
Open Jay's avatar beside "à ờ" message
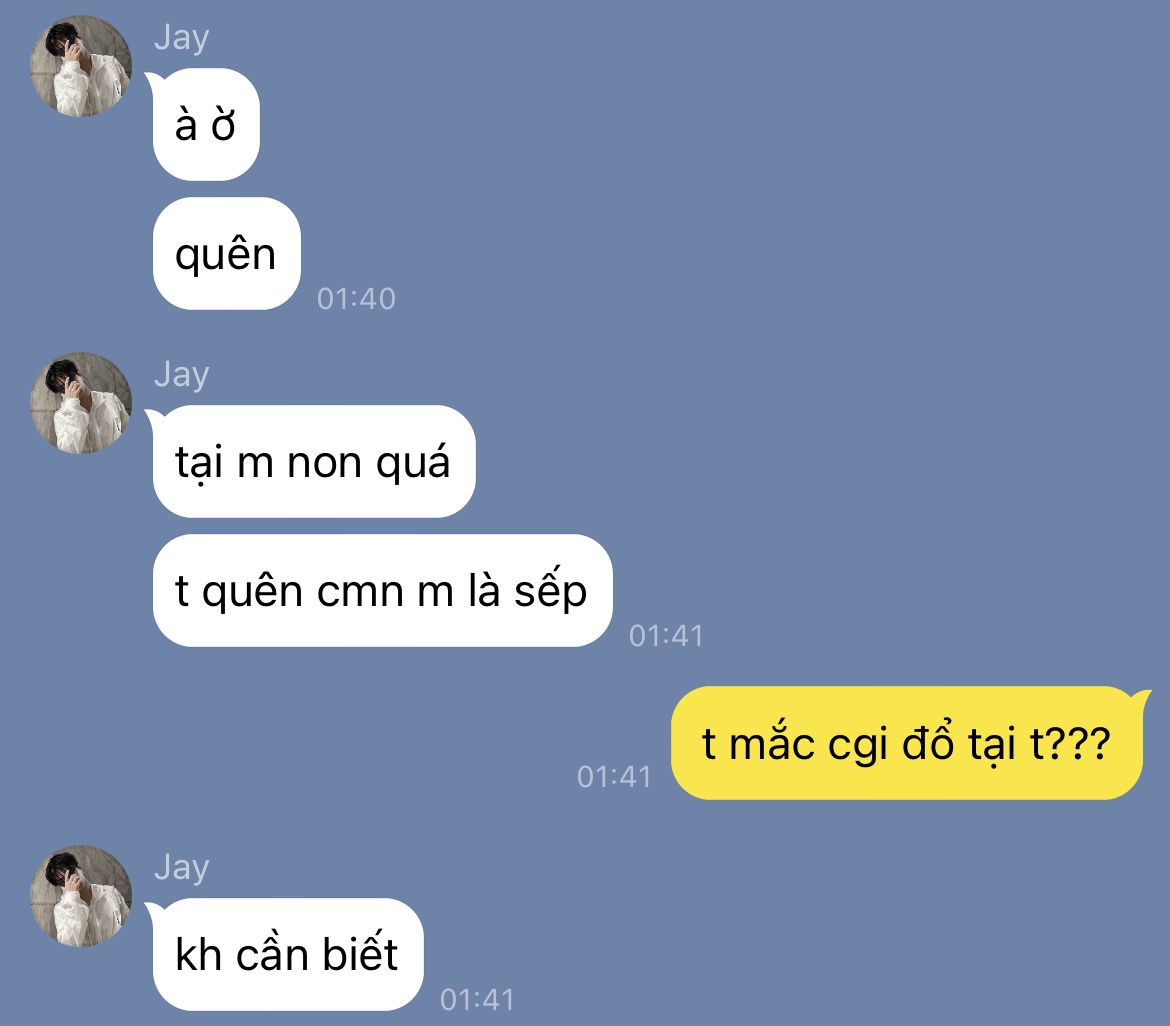click(x=81, y=66)
